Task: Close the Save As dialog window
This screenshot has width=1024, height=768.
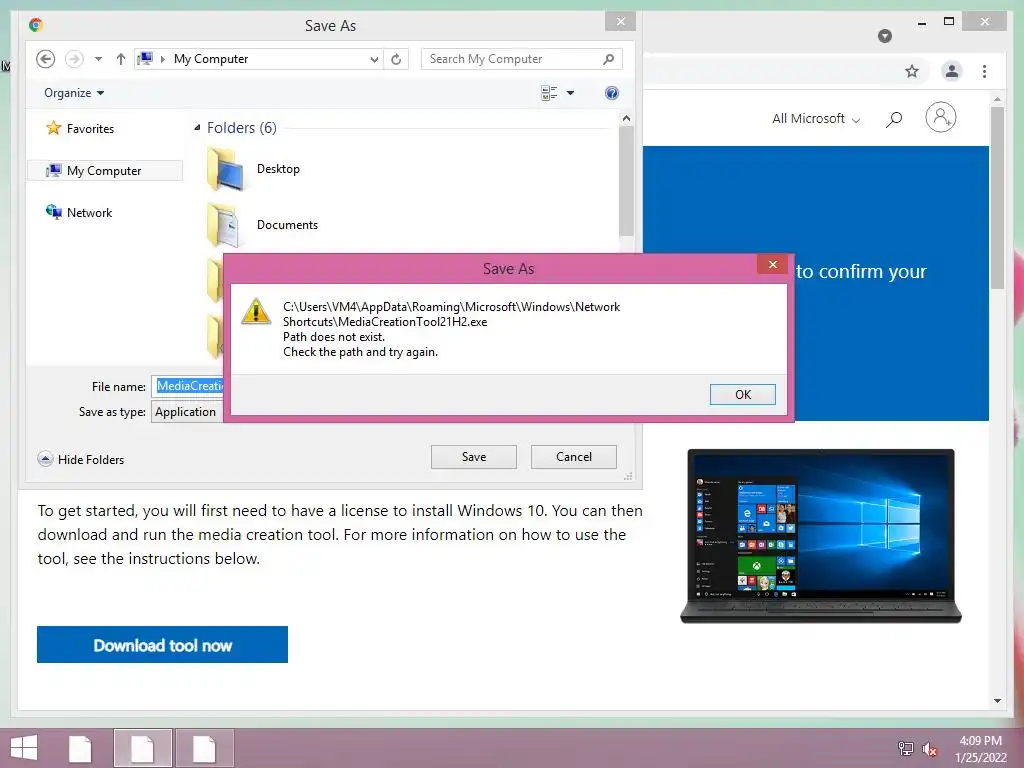Action: (620, 22)
